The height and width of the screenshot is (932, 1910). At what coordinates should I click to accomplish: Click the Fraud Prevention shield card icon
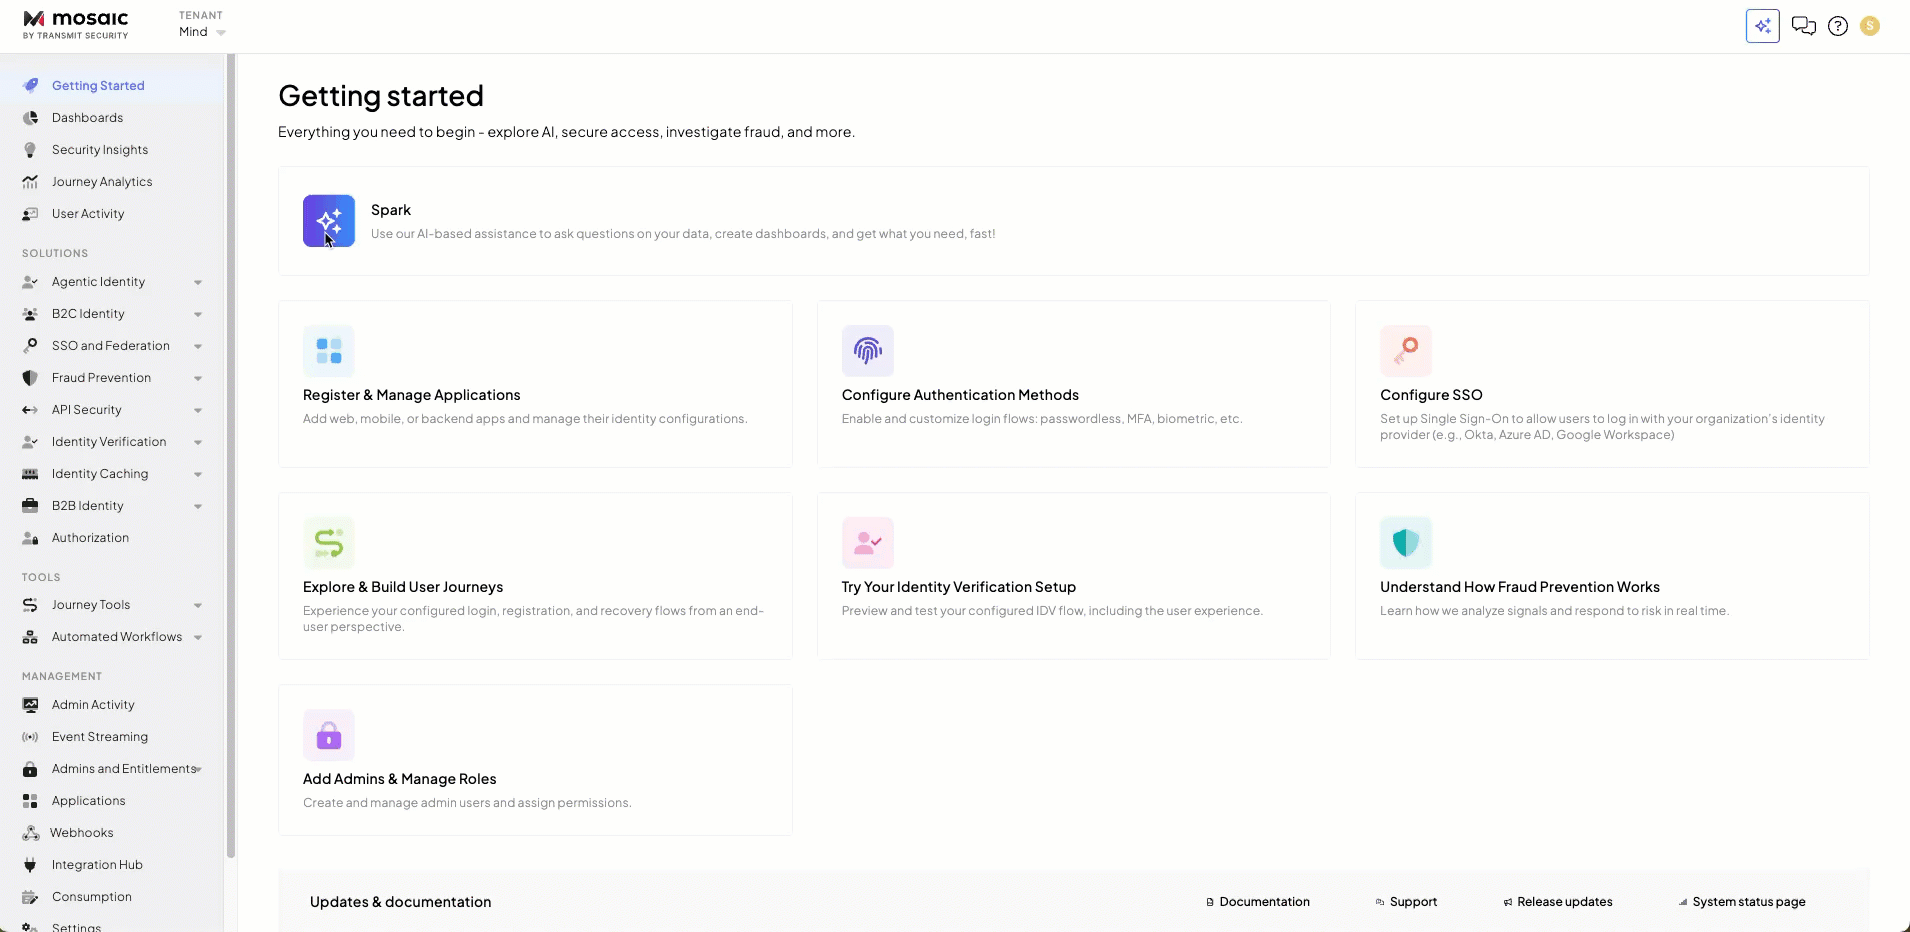(x=1405, y=543)
